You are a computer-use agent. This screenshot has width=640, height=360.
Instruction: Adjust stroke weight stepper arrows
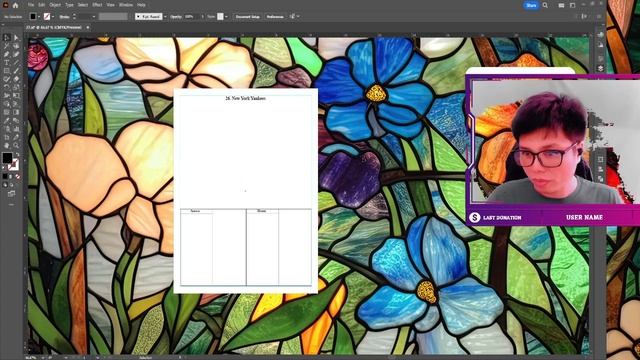(74, 17)
